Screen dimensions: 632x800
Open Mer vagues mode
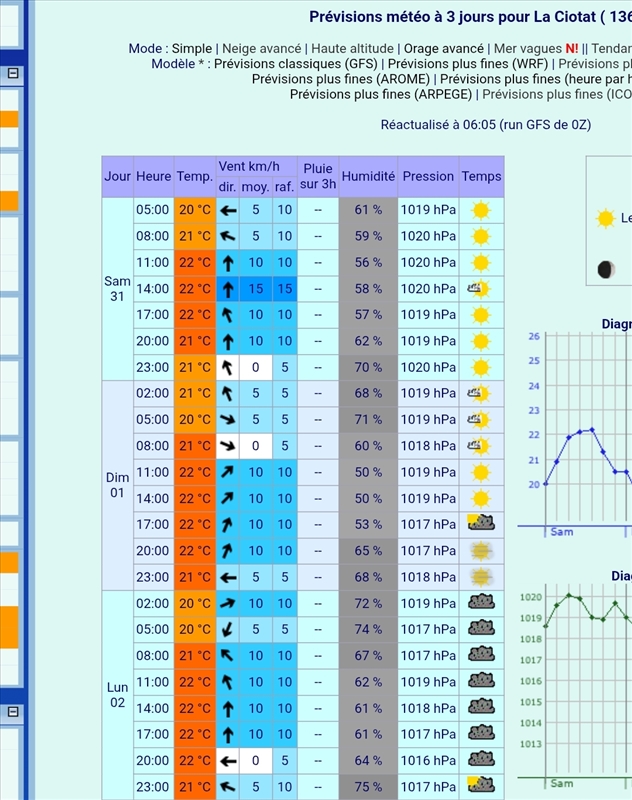(x=527, y=48)
